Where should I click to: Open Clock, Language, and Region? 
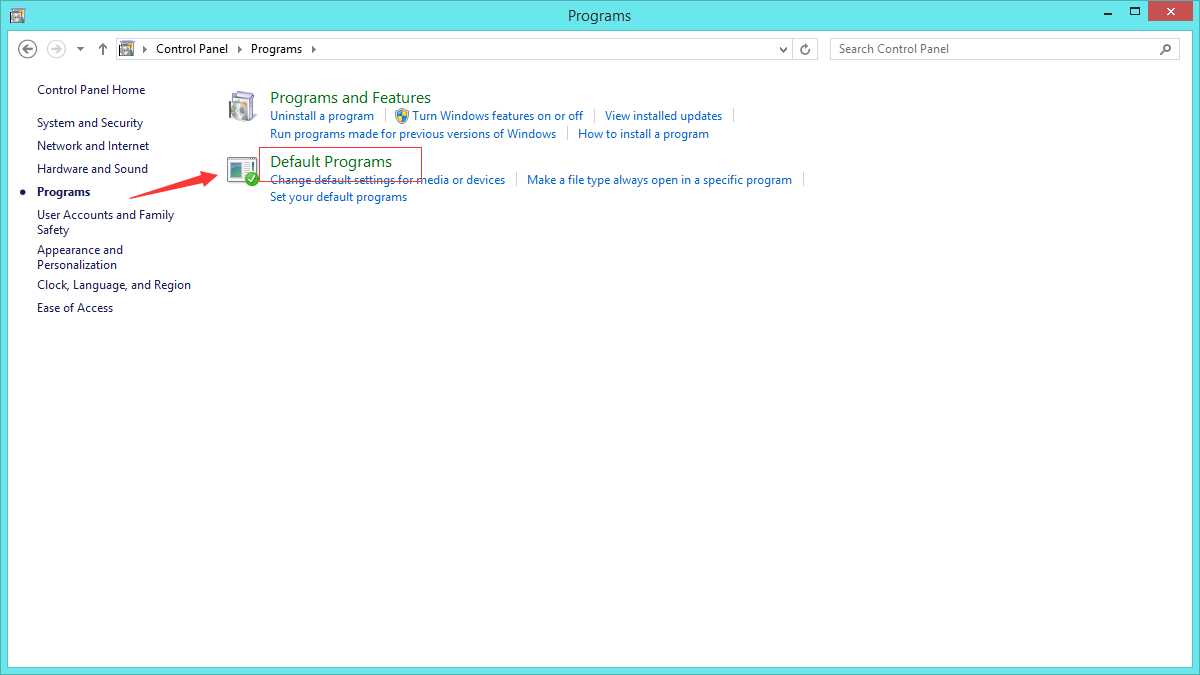[x=114, y=285]
